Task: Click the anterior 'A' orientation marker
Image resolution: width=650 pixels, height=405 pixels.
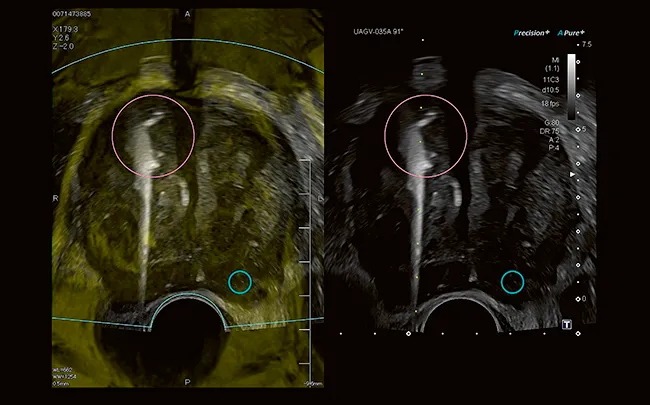Action: [x=187, y=14]
